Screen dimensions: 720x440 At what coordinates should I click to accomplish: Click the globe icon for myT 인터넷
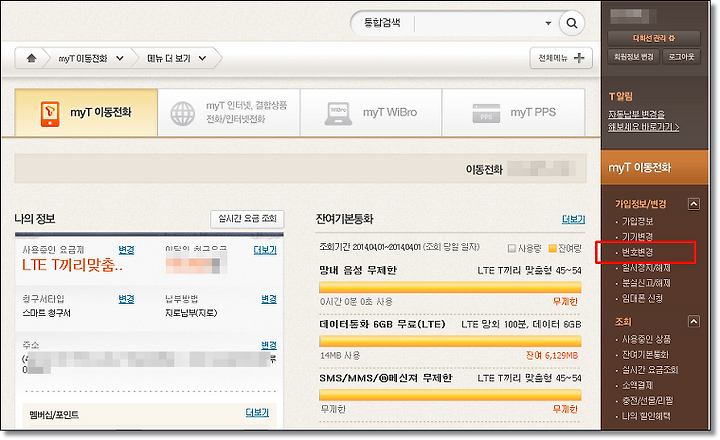(183, 113)
